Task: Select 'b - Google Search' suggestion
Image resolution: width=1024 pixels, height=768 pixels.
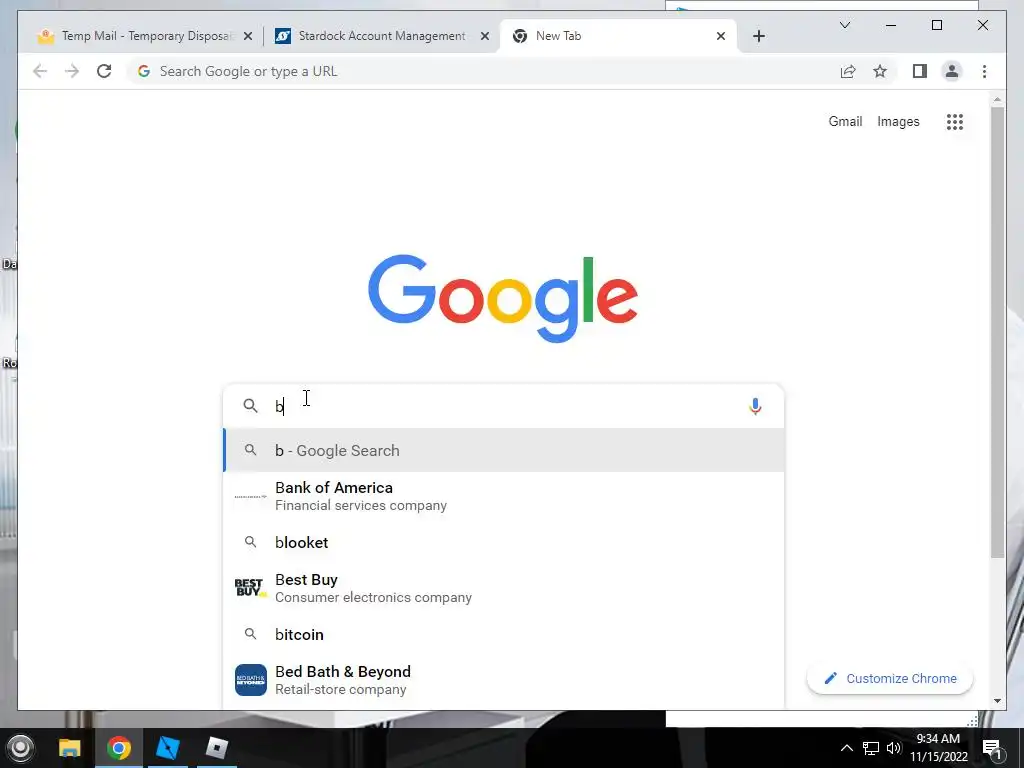Action: 503,451
